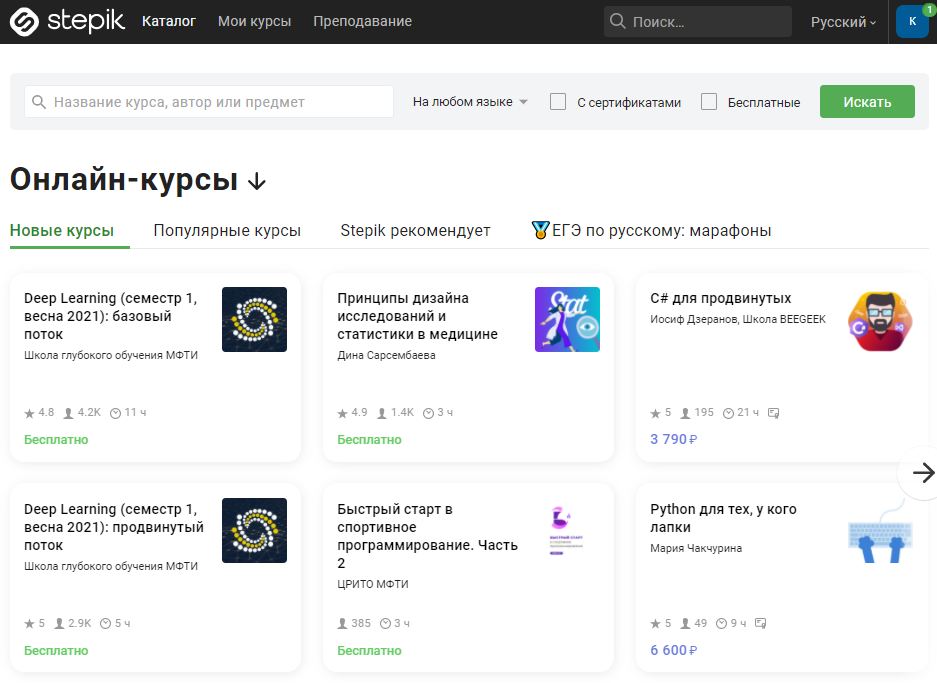Click author Дина Сарсембаева
The image size is (937, 683).
pos(386,356)
